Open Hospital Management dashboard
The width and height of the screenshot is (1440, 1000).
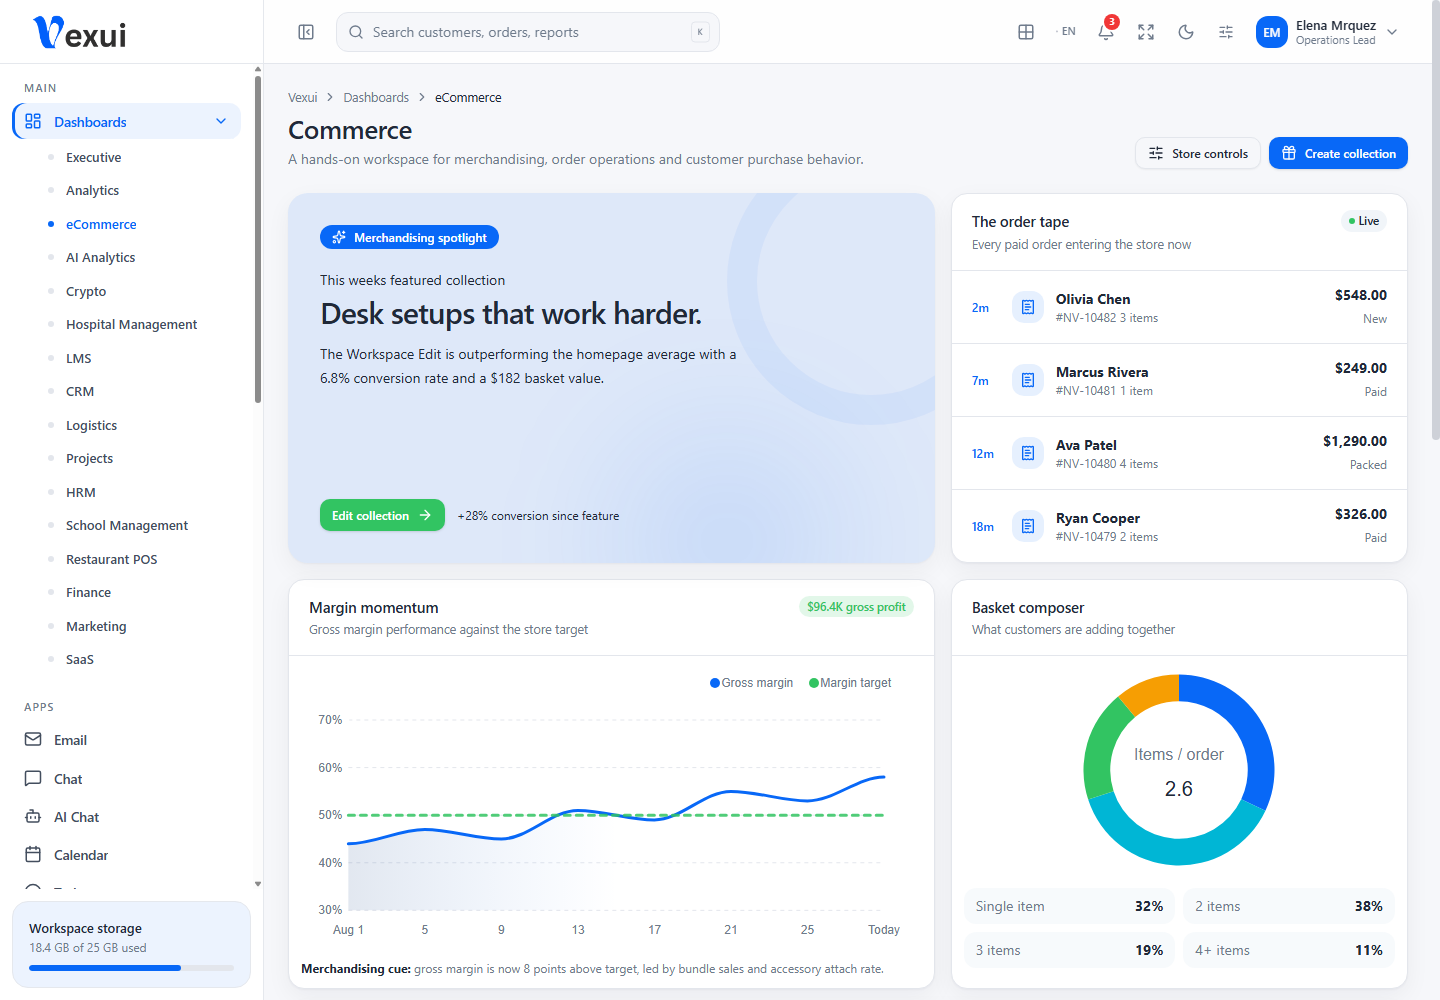[x=131, y=324]
